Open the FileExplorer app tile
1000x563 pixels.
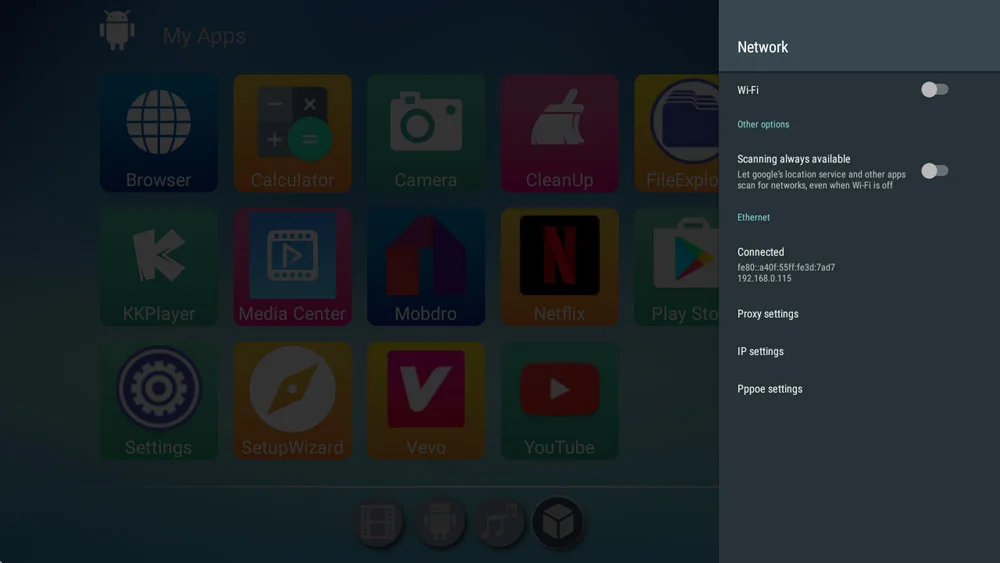click(677, 133)
